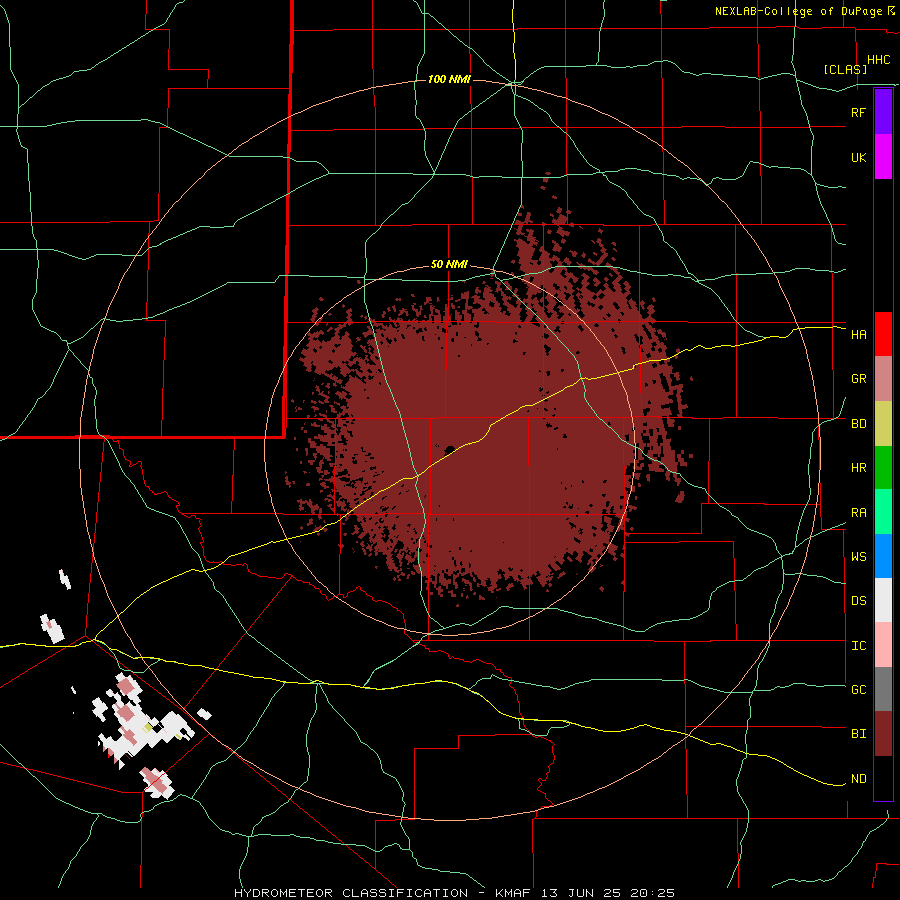Click the UK legend label
This screenshot has width=900, height=900.
click(858, 157)
